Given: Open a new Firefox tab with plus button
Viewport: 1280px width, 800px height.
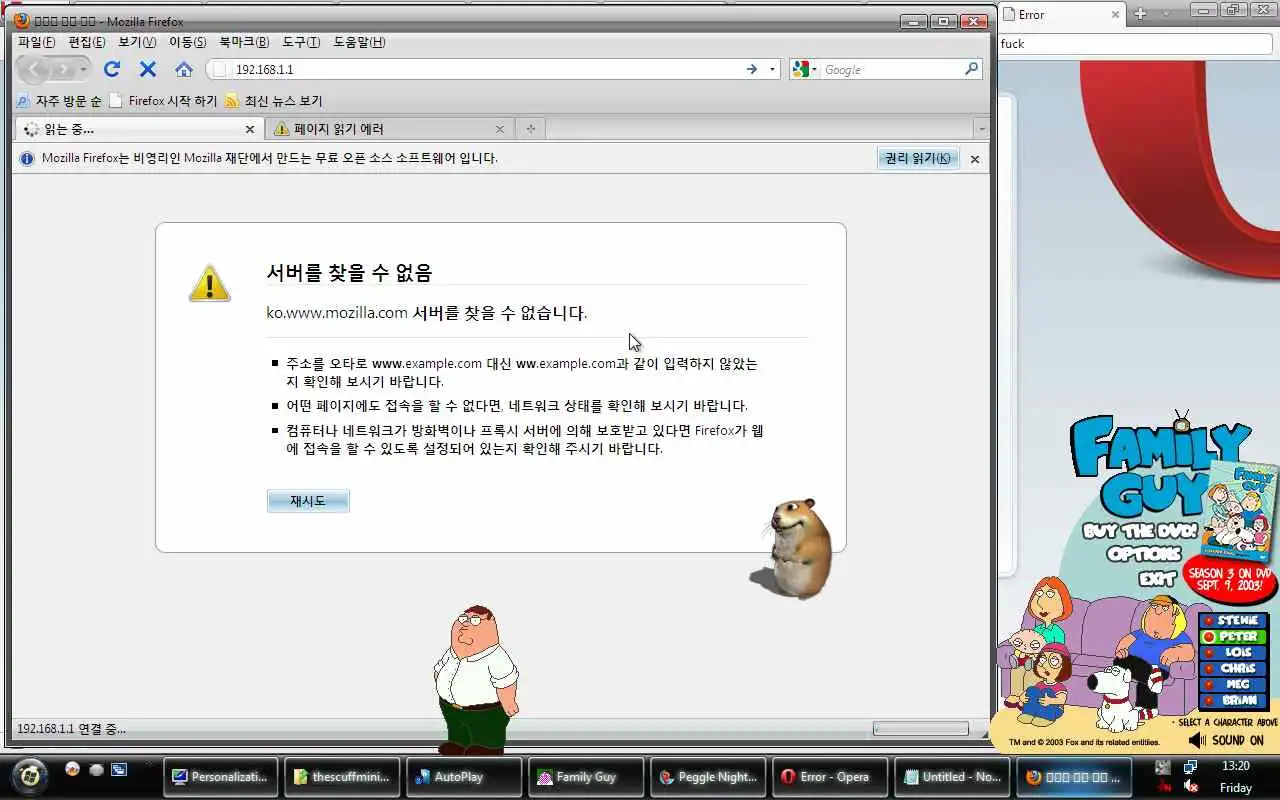Looking at the screenshot, I should click(531, 128).
